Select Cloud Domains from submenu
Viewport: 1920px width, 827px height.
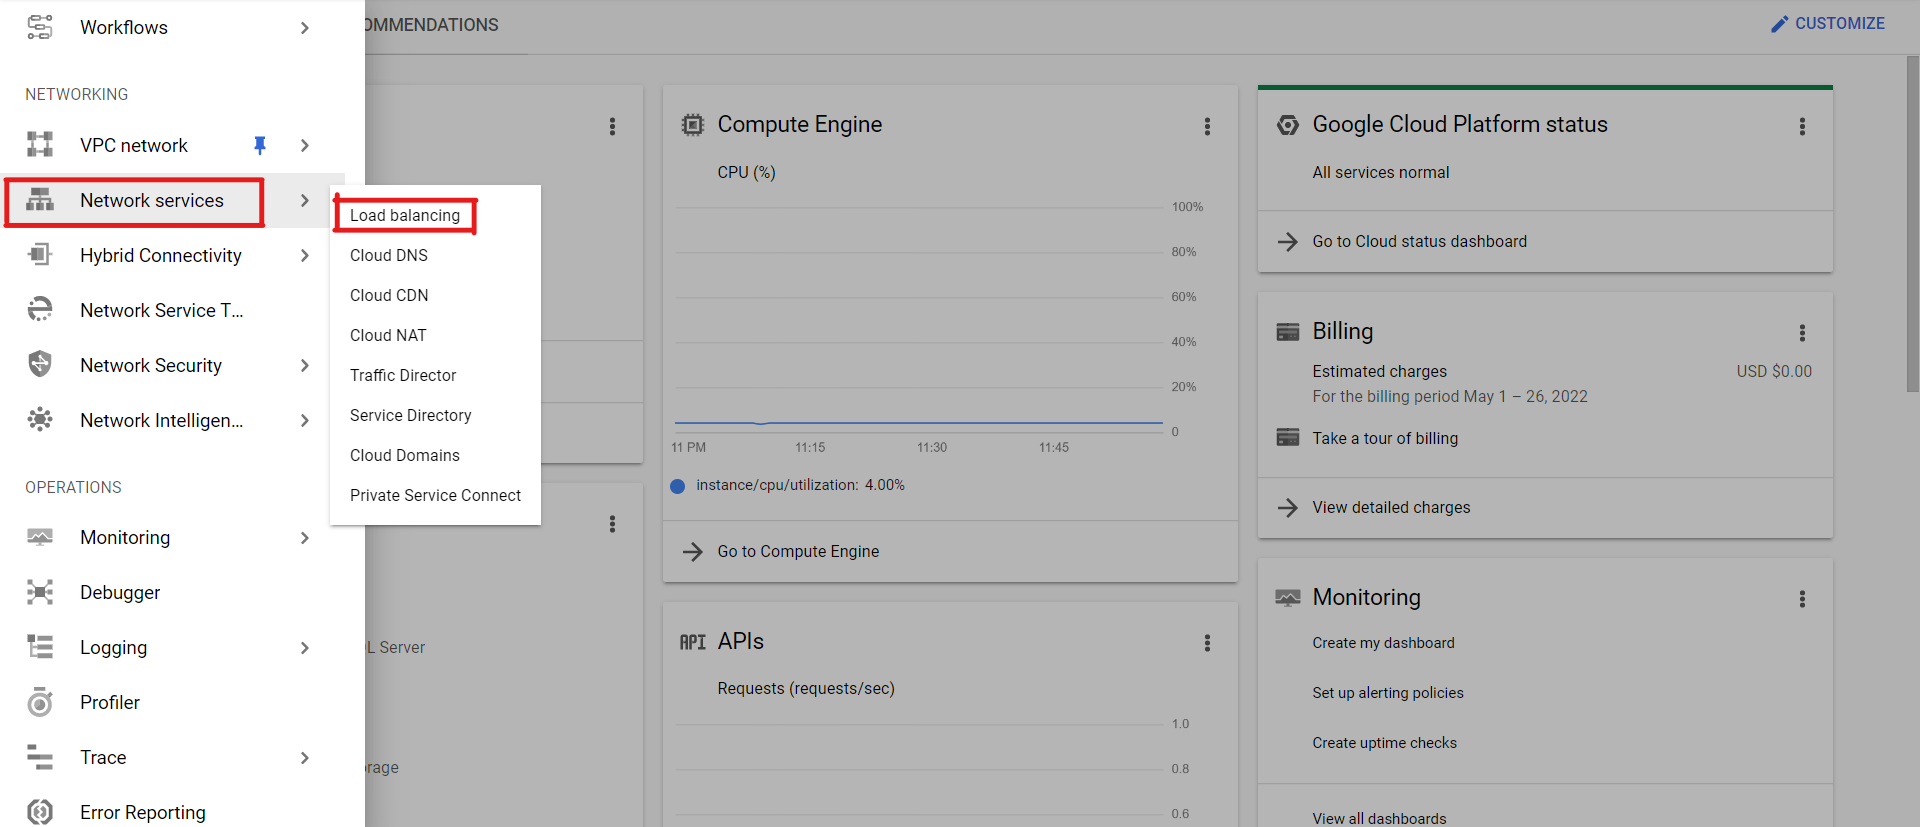(x=435, y=455)
